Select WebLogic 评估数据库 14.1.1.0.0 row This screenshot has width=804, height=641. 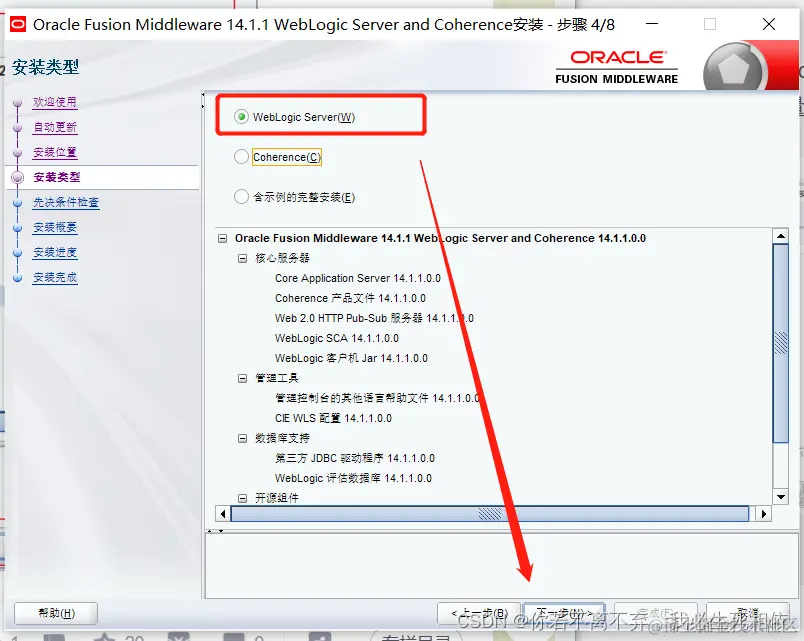353,478
